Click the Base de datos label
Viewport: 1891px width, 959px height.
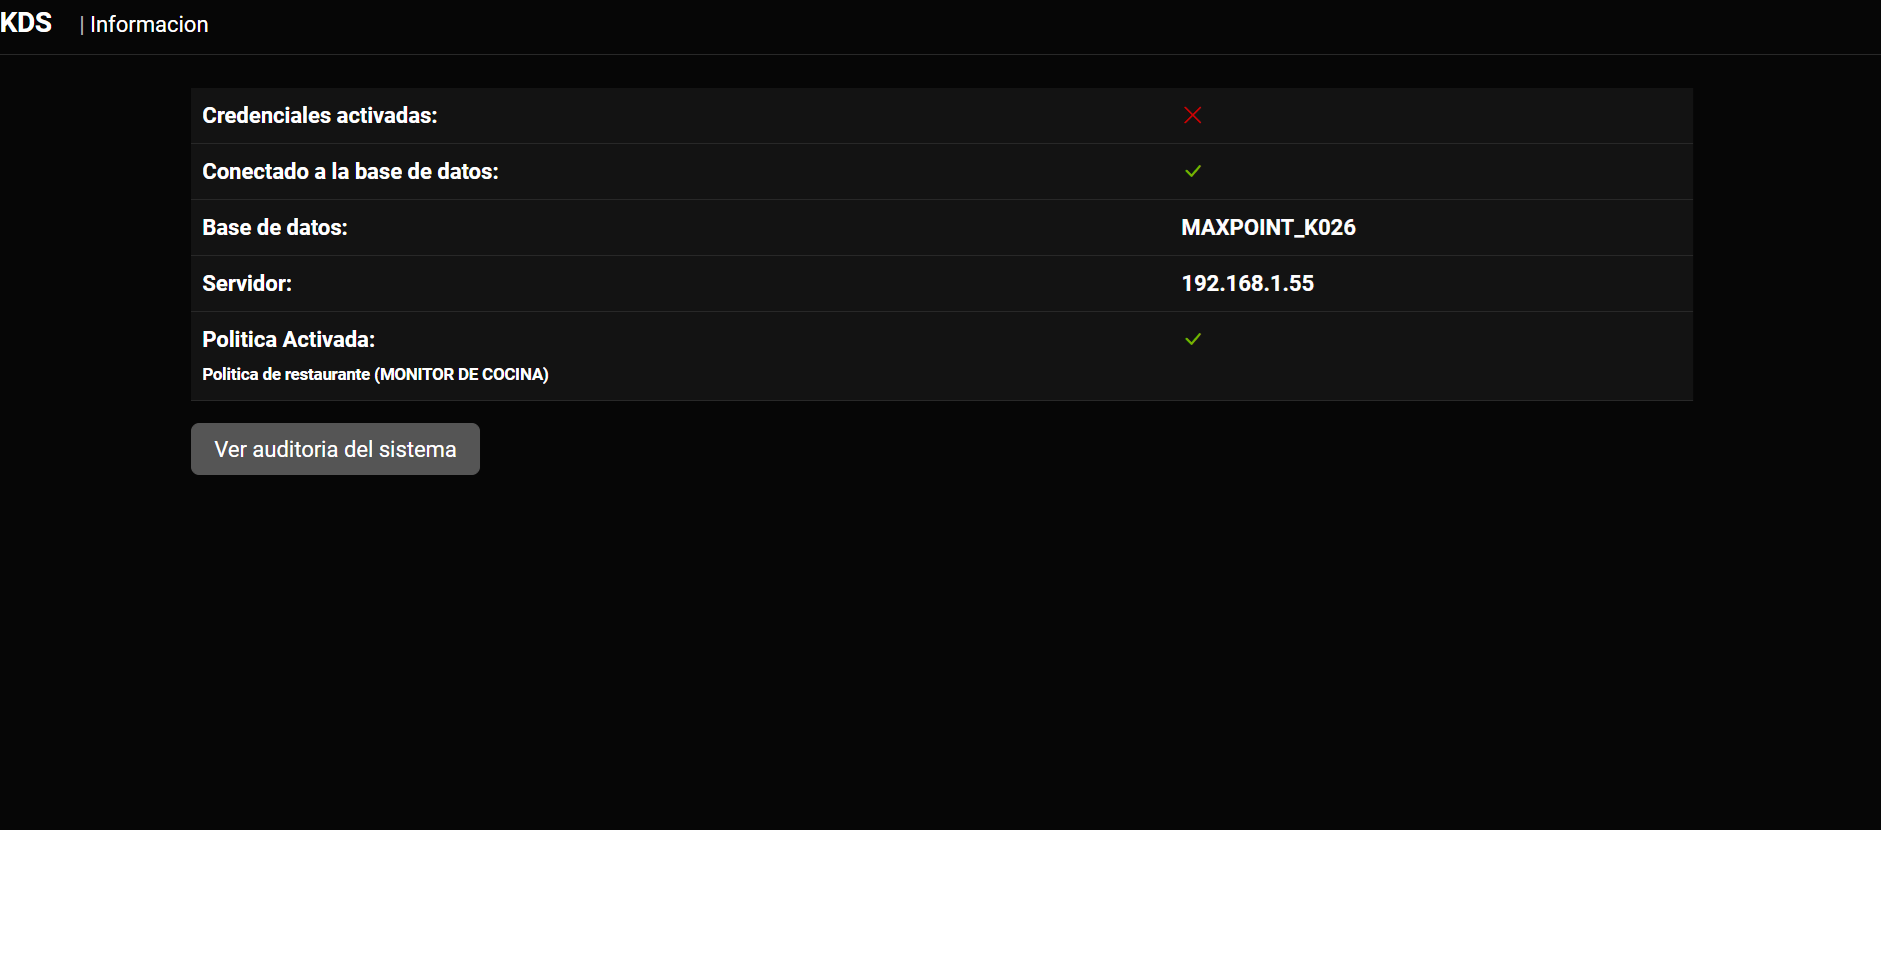click(274, 228)
